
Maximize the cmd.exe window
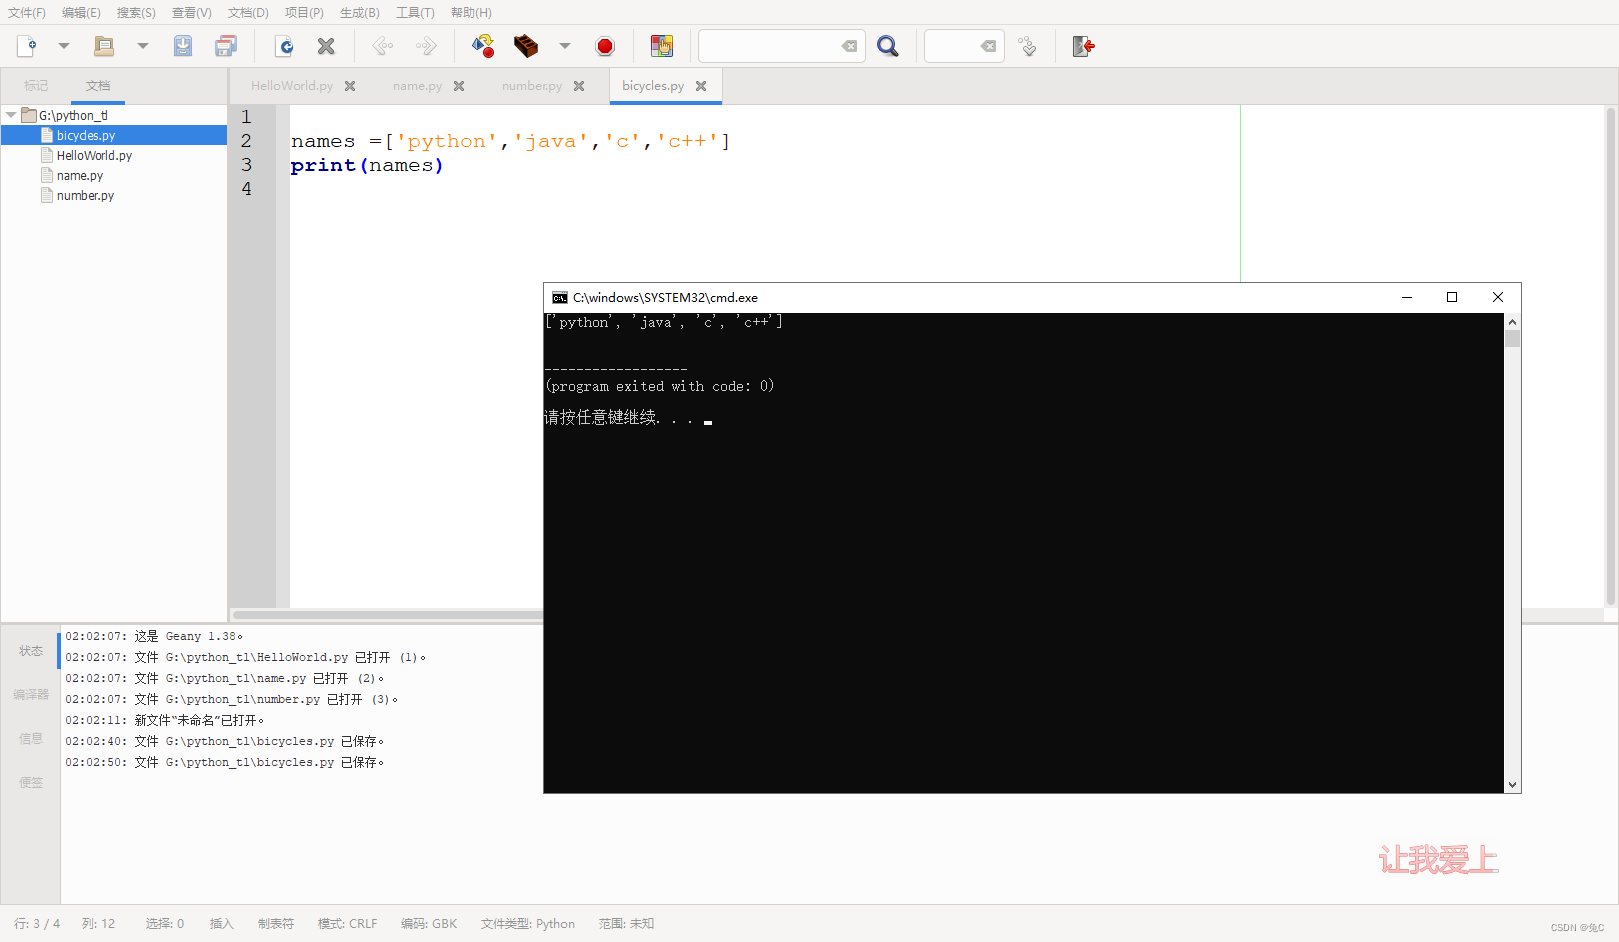pyautogui.click(x=1452, y=297)
